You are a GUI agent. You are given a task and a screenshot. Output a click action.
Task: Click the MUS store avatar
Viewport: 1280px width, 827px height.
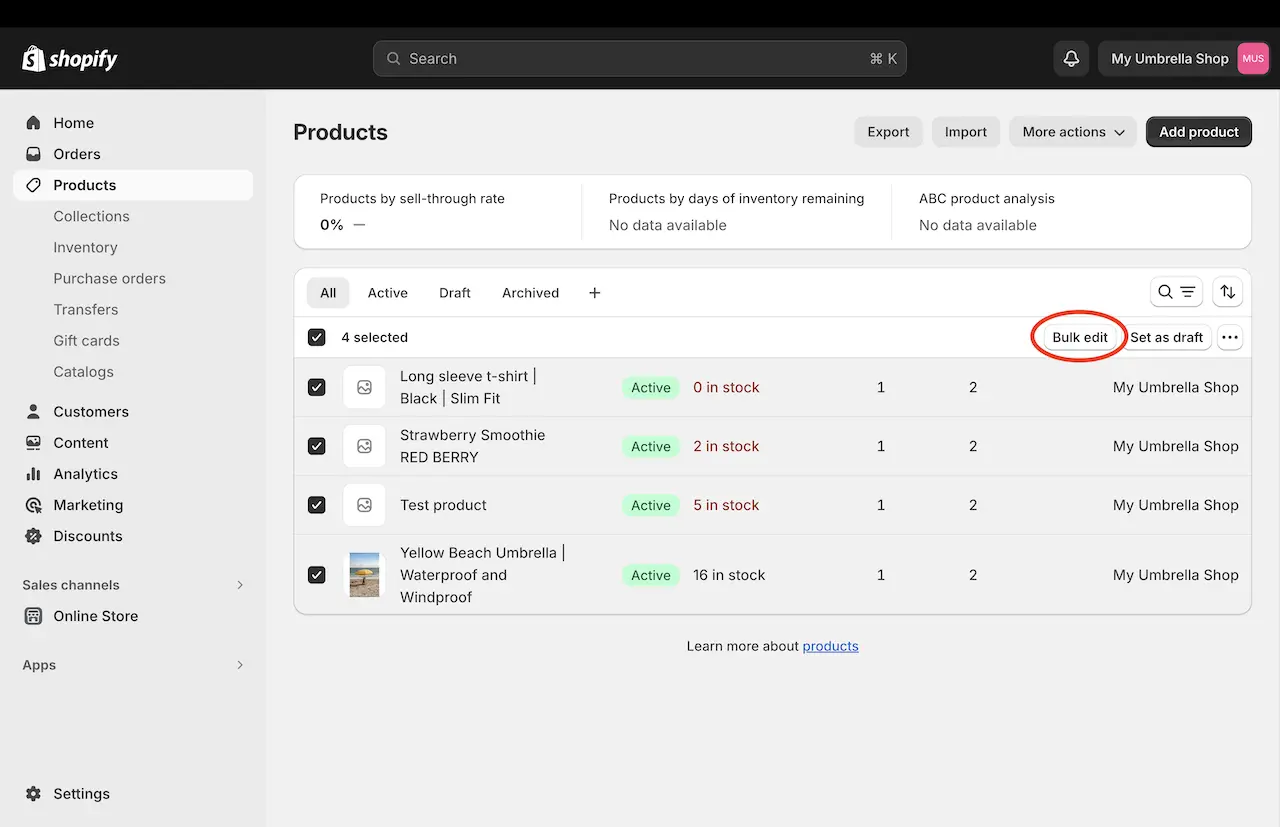click(x=1253, y=59)
